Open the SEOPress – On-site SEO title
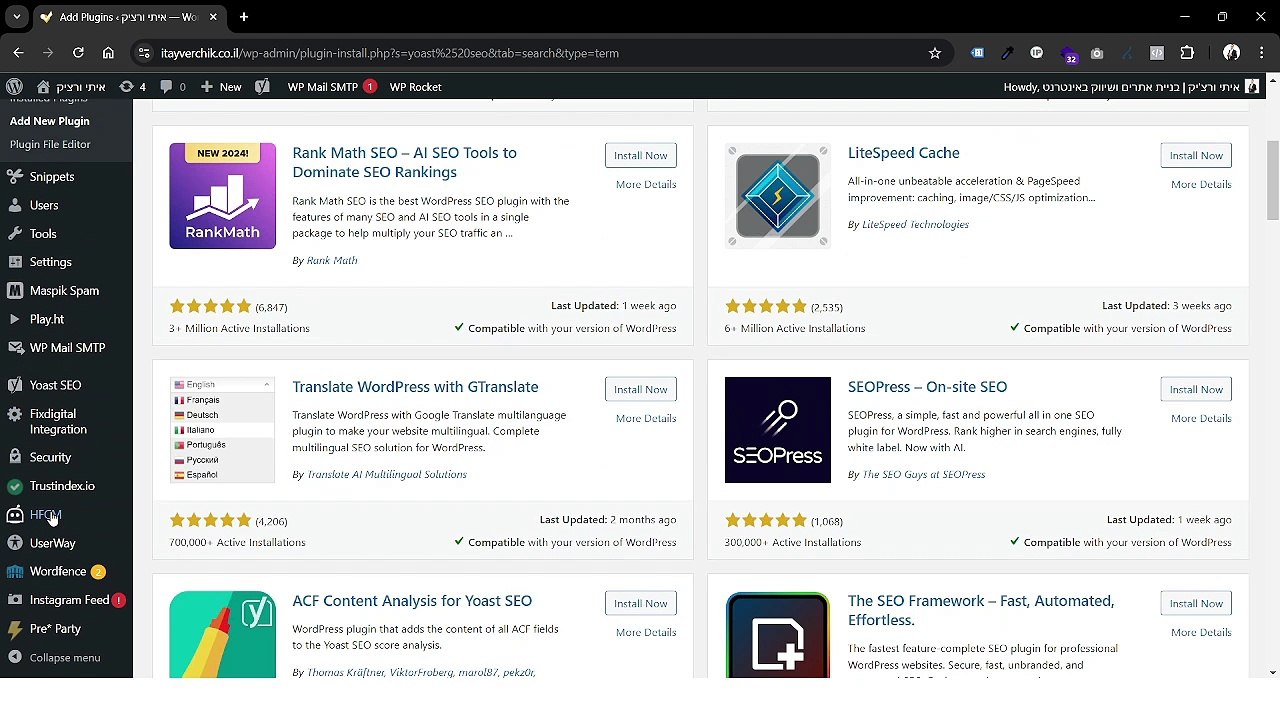Screen dimensions: 1280x720 coord(927,387)
